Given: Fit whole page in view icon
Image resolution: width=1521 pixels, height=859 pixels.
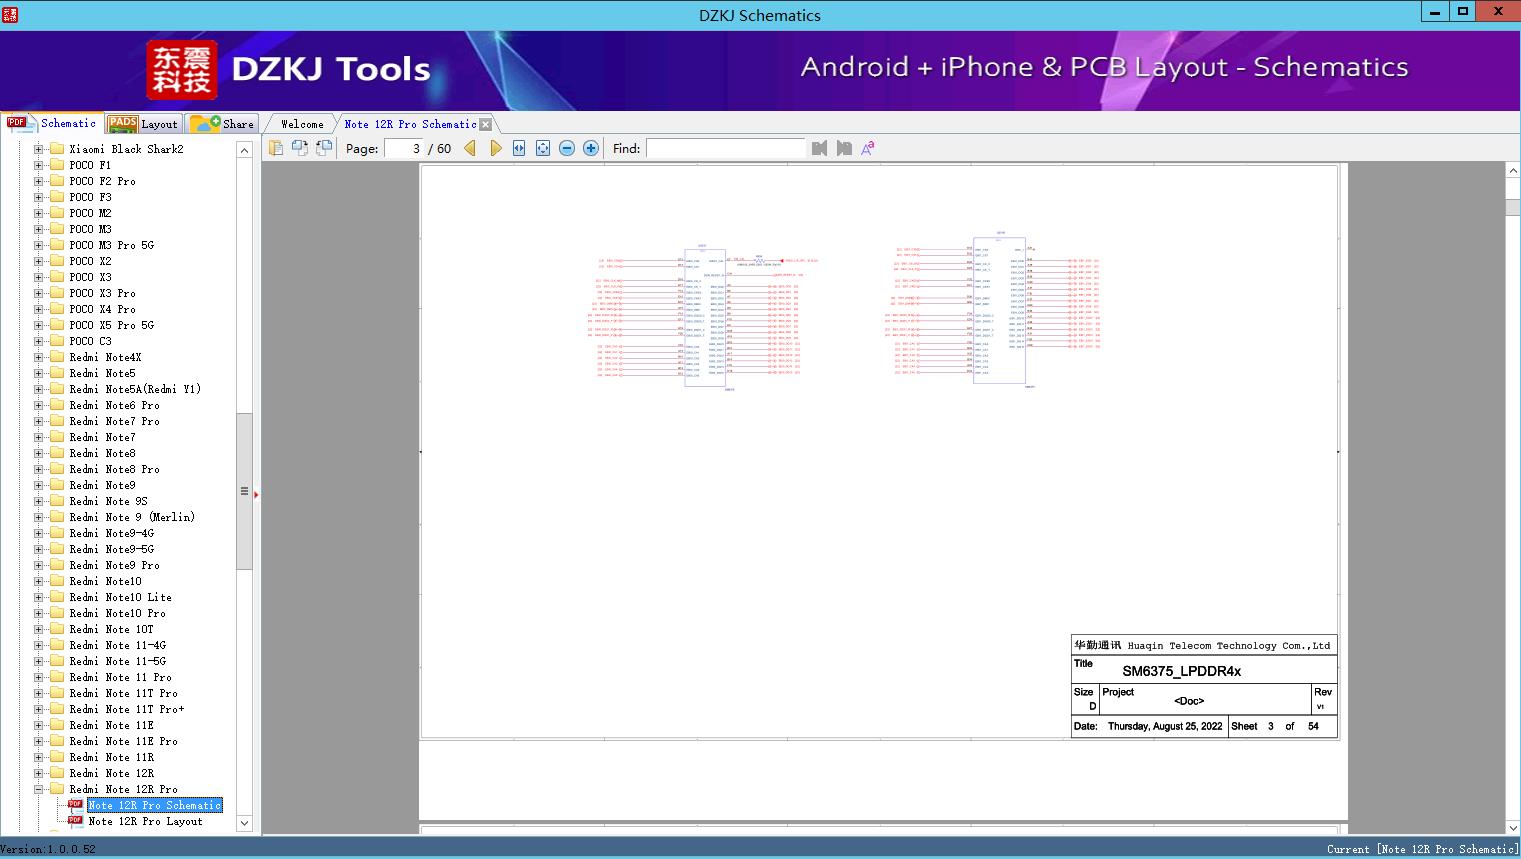Looking at the screenshot, I should [543, 148].
